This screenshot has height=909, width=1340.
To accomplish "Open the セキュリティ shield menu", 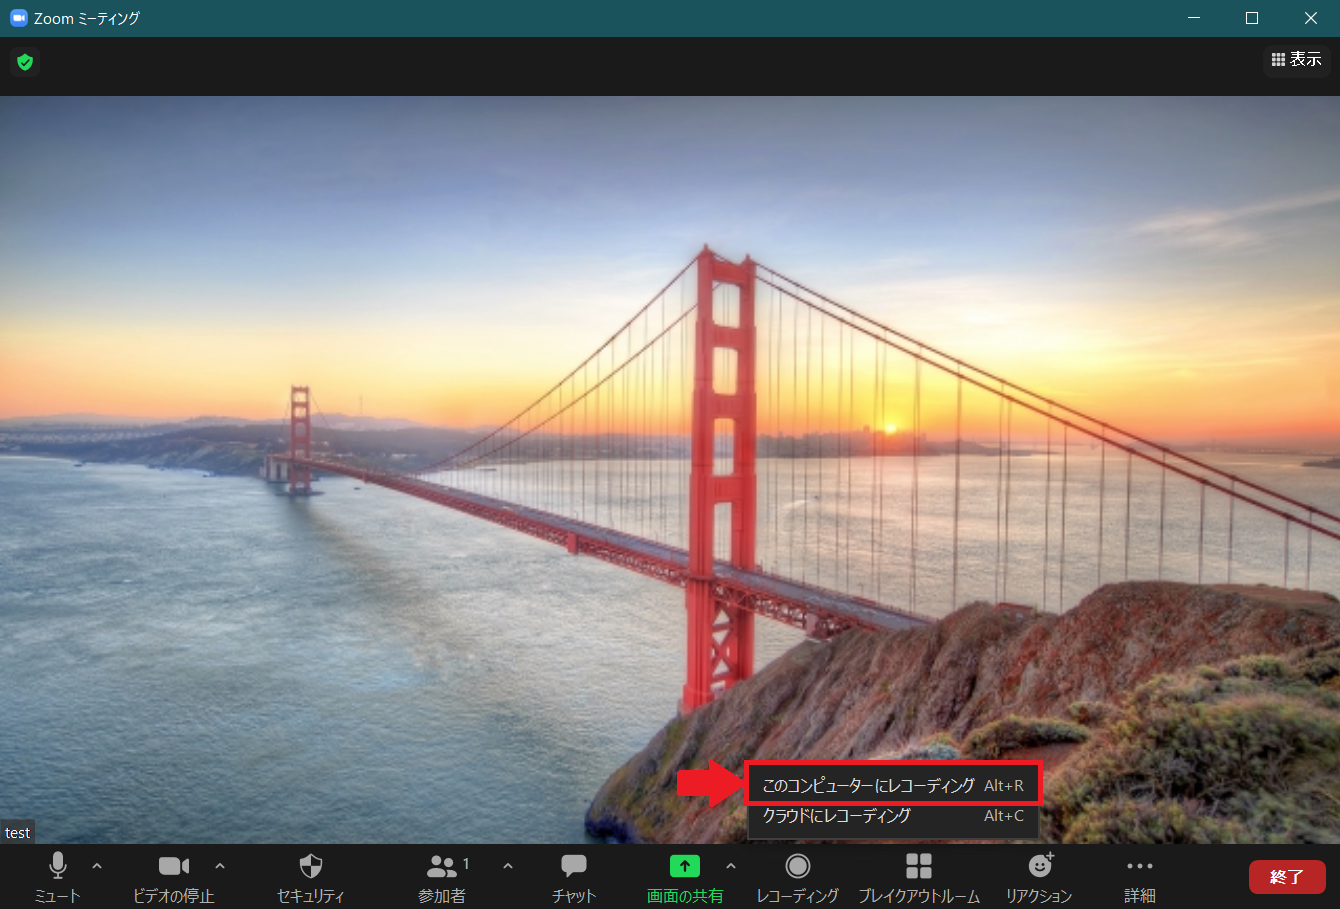I will click(311, 877).
